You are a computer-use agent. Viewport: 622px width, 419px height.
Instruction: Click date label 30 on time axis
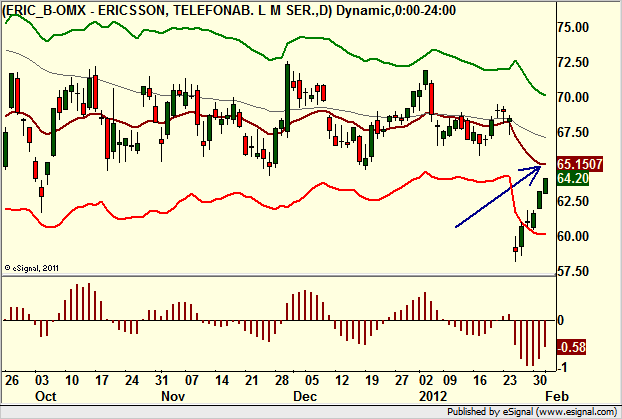tap(540, 381)
